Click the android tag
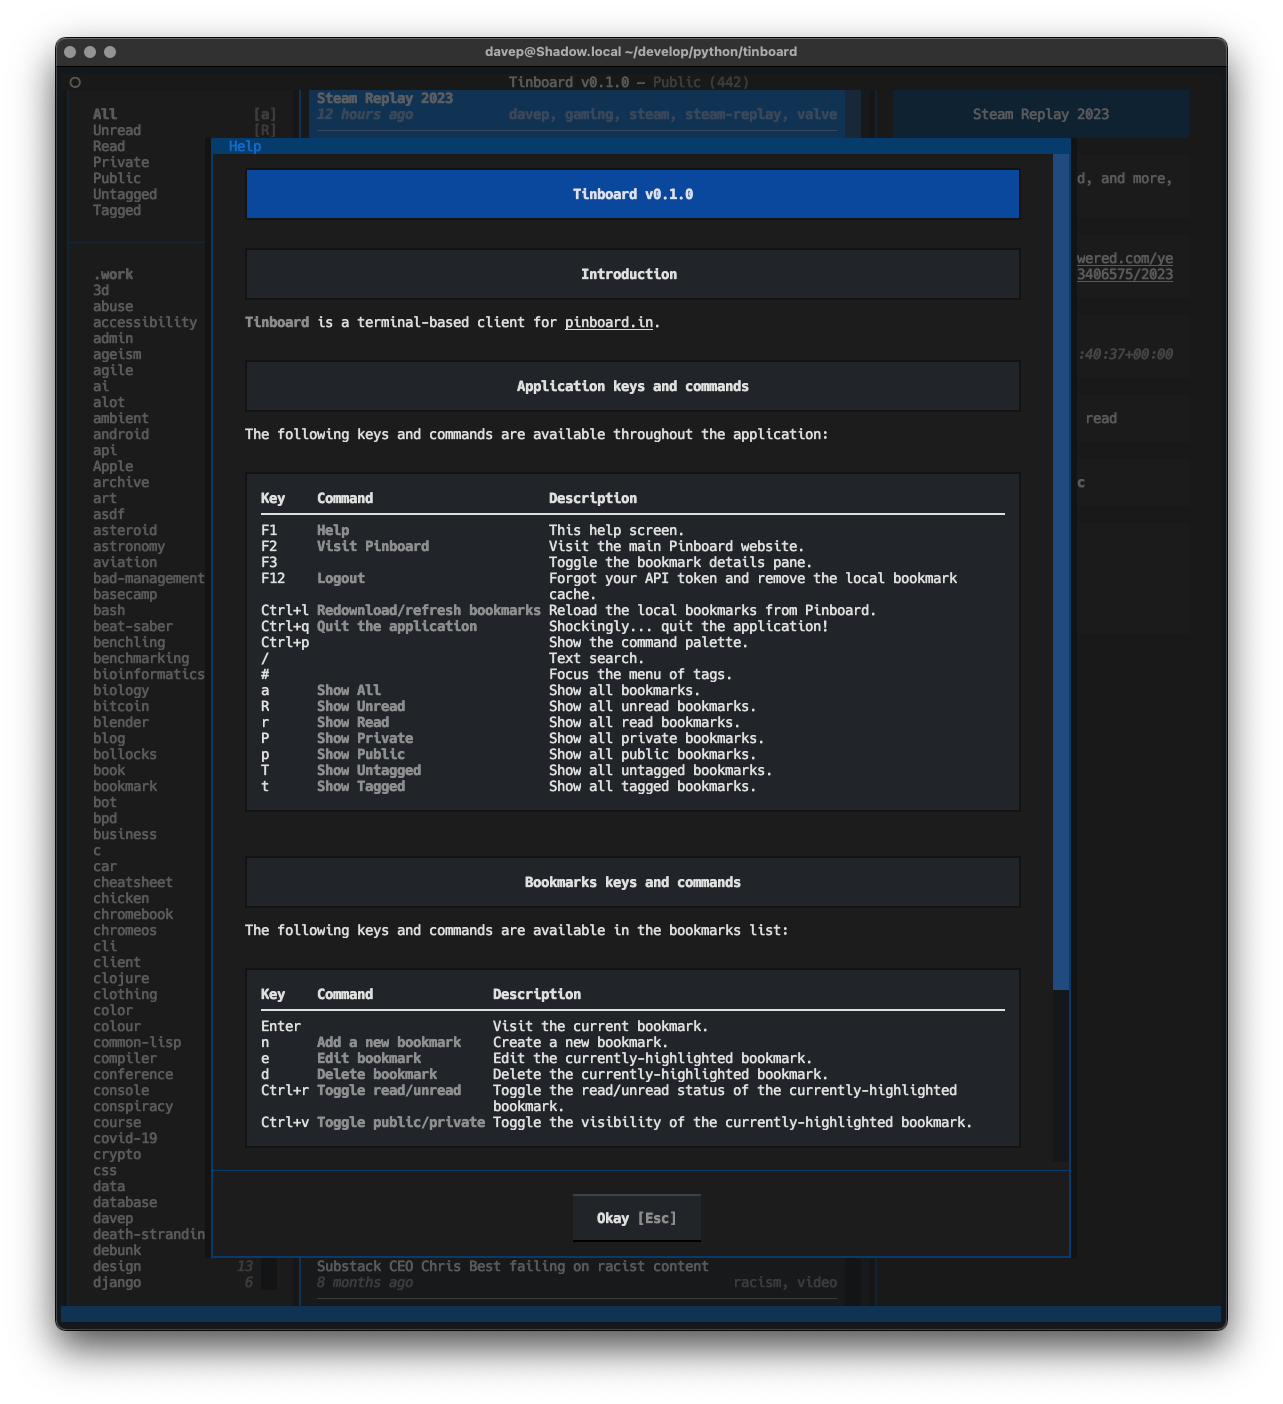Viewport: 1283px width, 1404px height. (121, 434)
